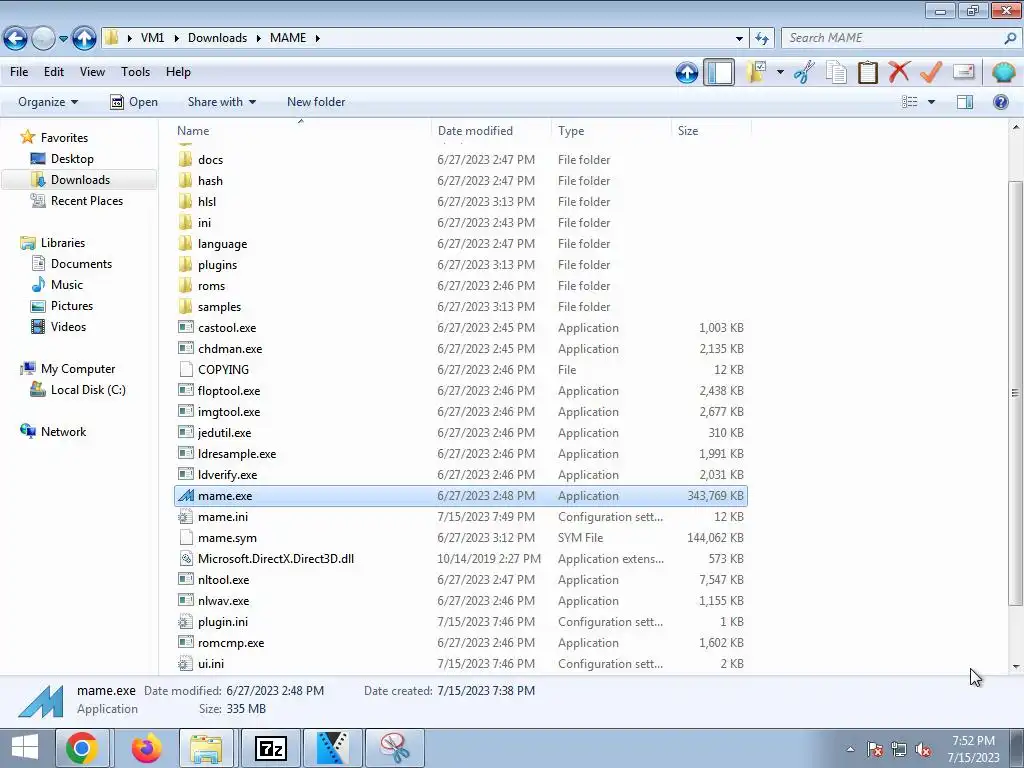Viewport: 1024px width, 768px height.
Task: Click the folder options toolbar icon
Action: tap(756, 72)
